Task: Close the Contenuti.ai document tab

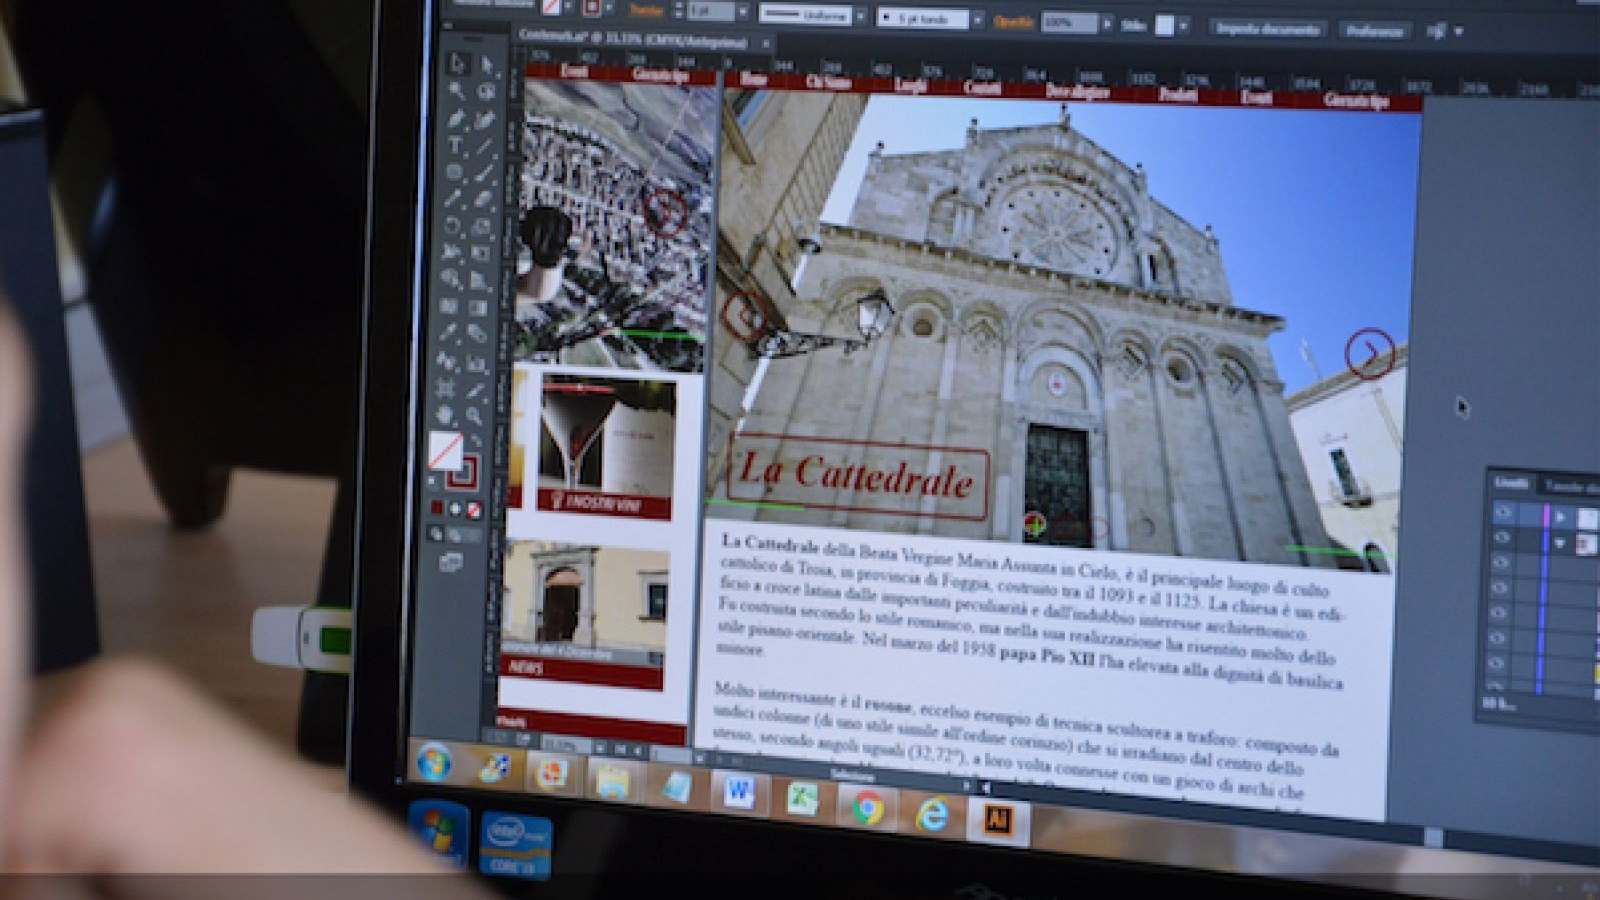Action: [x=766, y=44]
